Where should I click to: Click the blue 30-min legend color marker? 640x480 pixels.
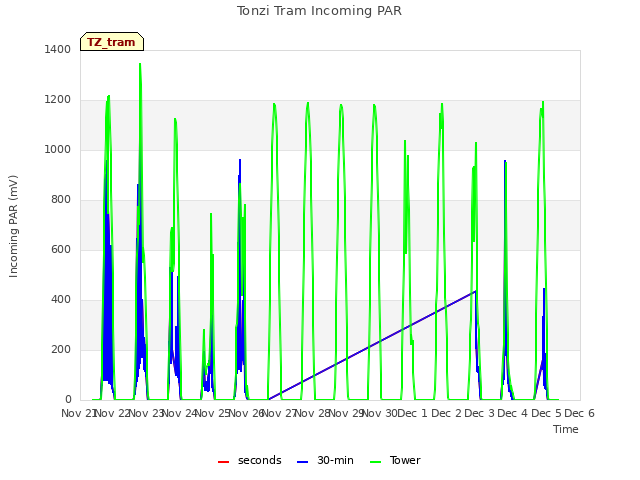coord(302,462)
